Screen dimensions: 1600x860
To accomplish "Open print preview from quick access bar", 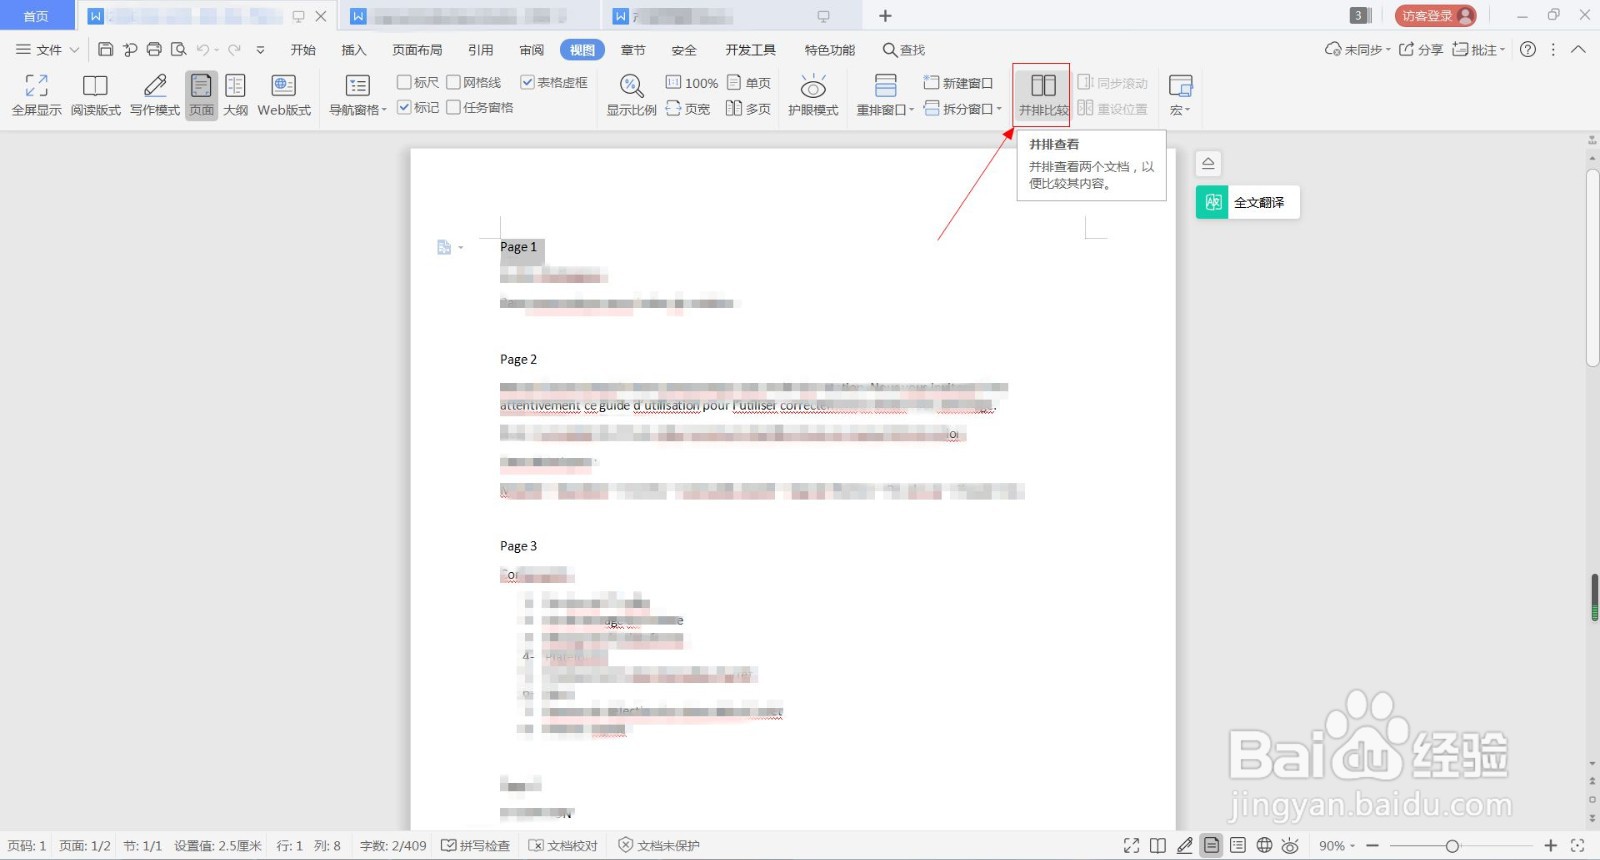I will click(x=179, y=49).
